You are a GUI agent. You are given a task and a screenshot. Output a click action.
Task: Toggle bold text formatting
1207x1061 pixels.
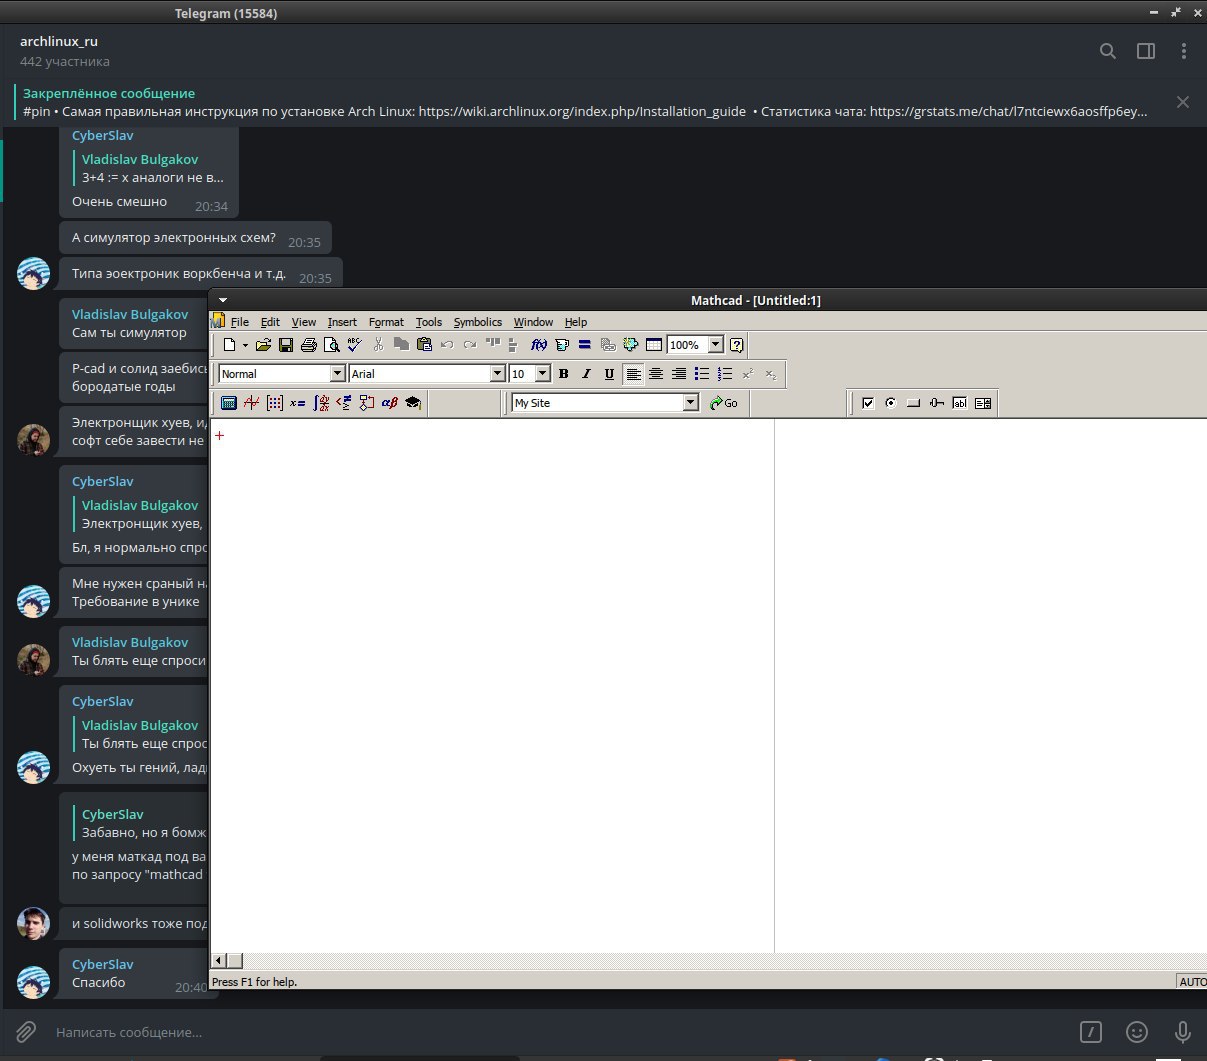pyautogui.click(x=563, y=374)
